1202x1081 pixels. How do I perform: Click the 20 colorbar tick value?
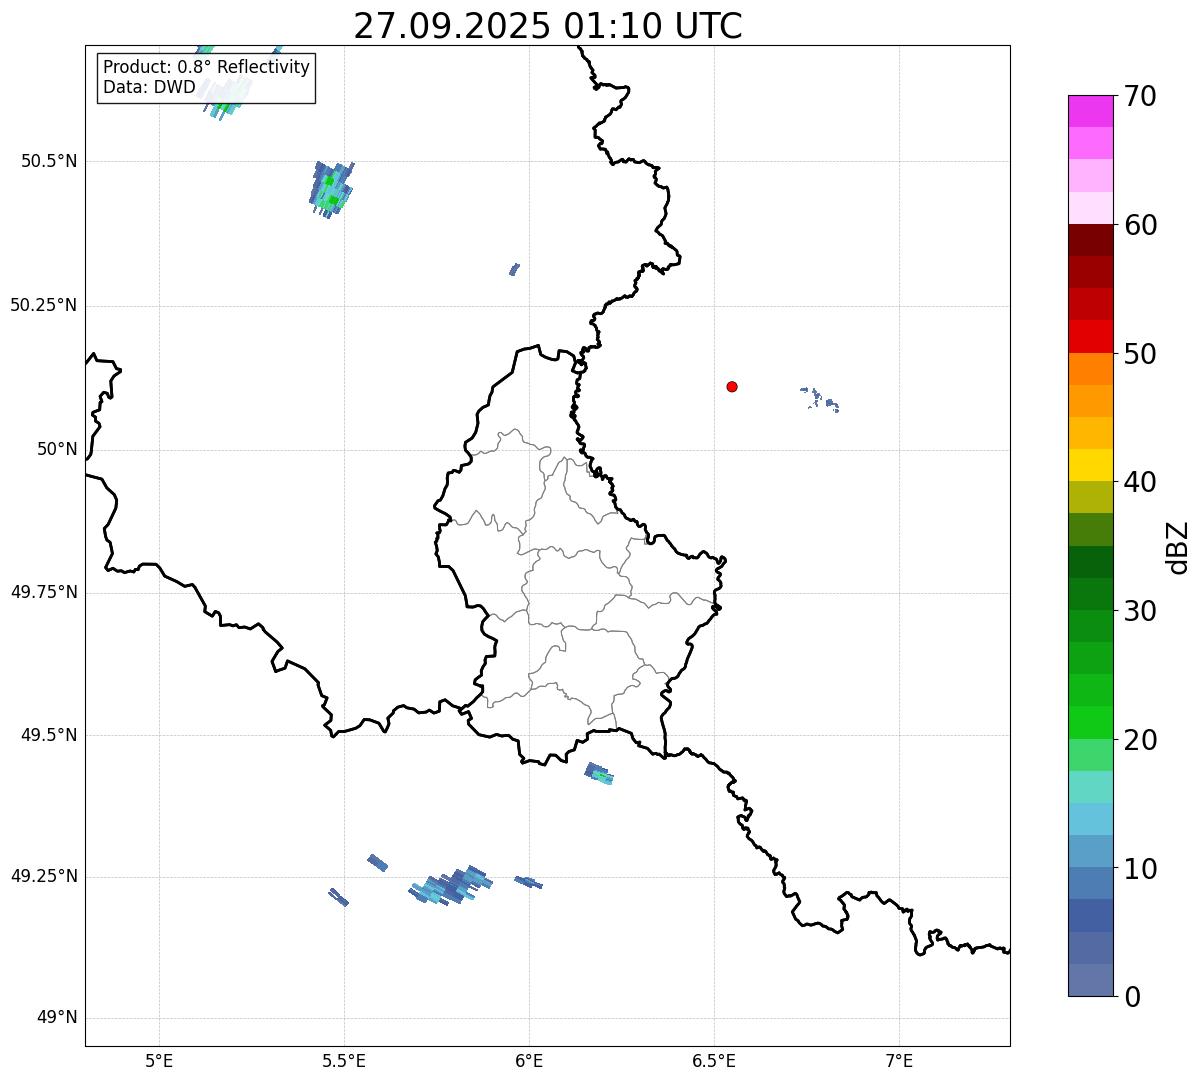point(1140,740)
